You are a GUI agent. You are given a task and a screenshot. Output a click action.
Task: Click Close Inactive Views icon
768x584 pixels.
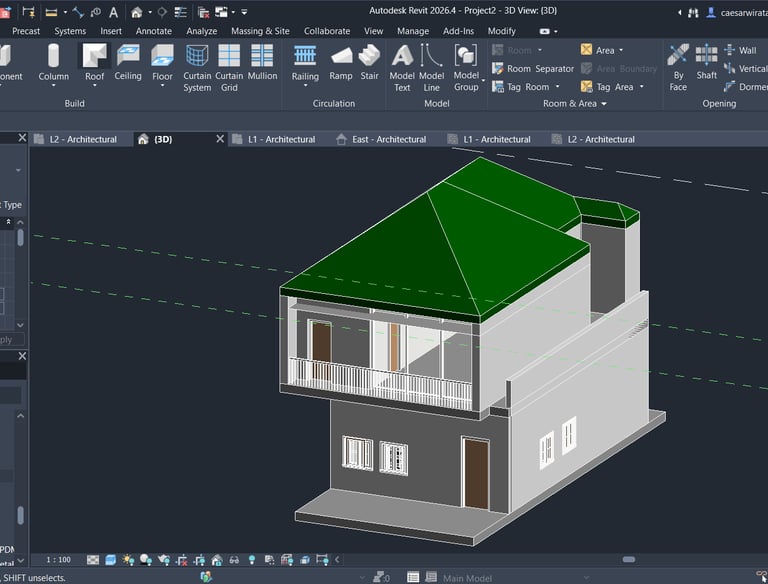coord(203,12)
